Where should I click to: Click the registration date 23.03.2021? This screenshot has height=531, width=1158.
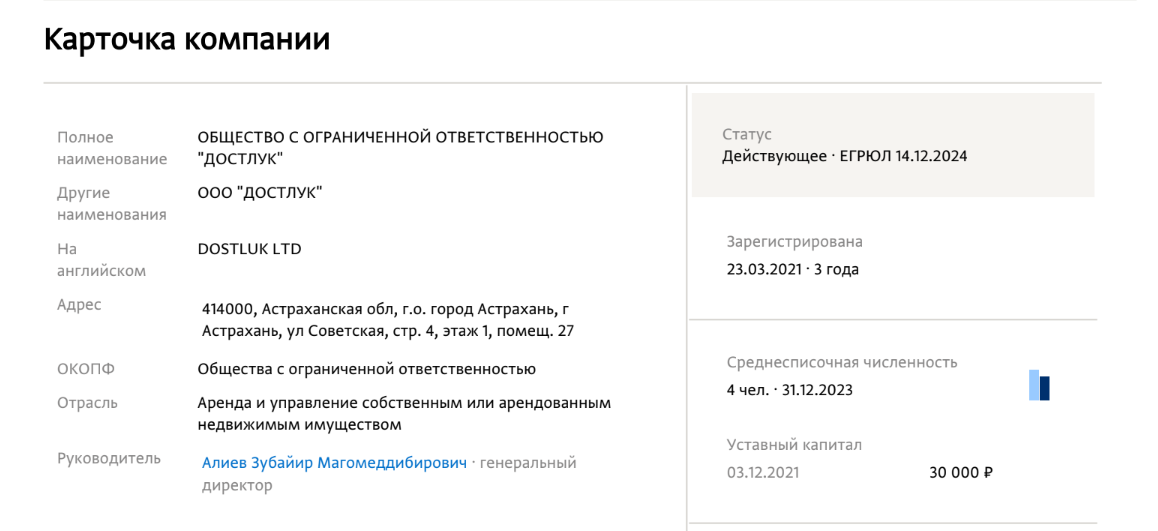click(764, 269)
